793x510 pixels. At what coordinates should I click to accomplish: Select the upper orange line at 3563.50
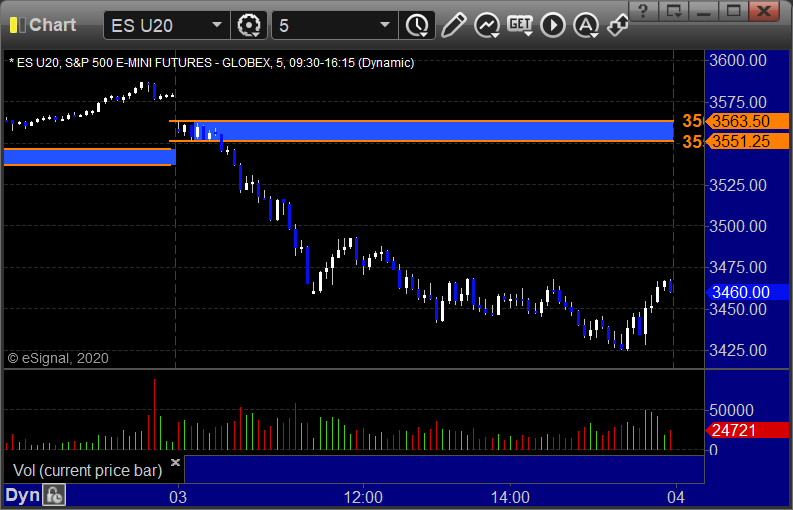click(x=421, y=121)
